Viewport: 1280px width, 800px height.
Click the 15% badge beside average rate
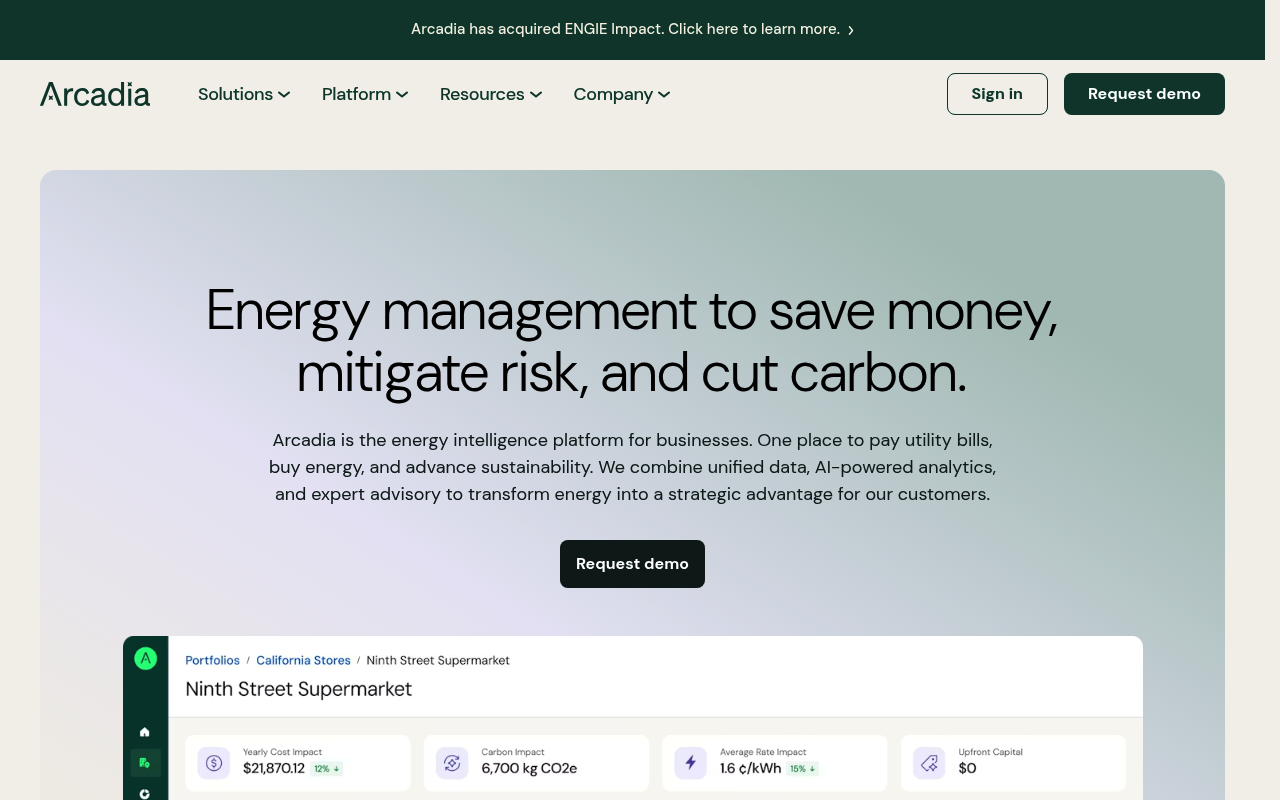802,769
